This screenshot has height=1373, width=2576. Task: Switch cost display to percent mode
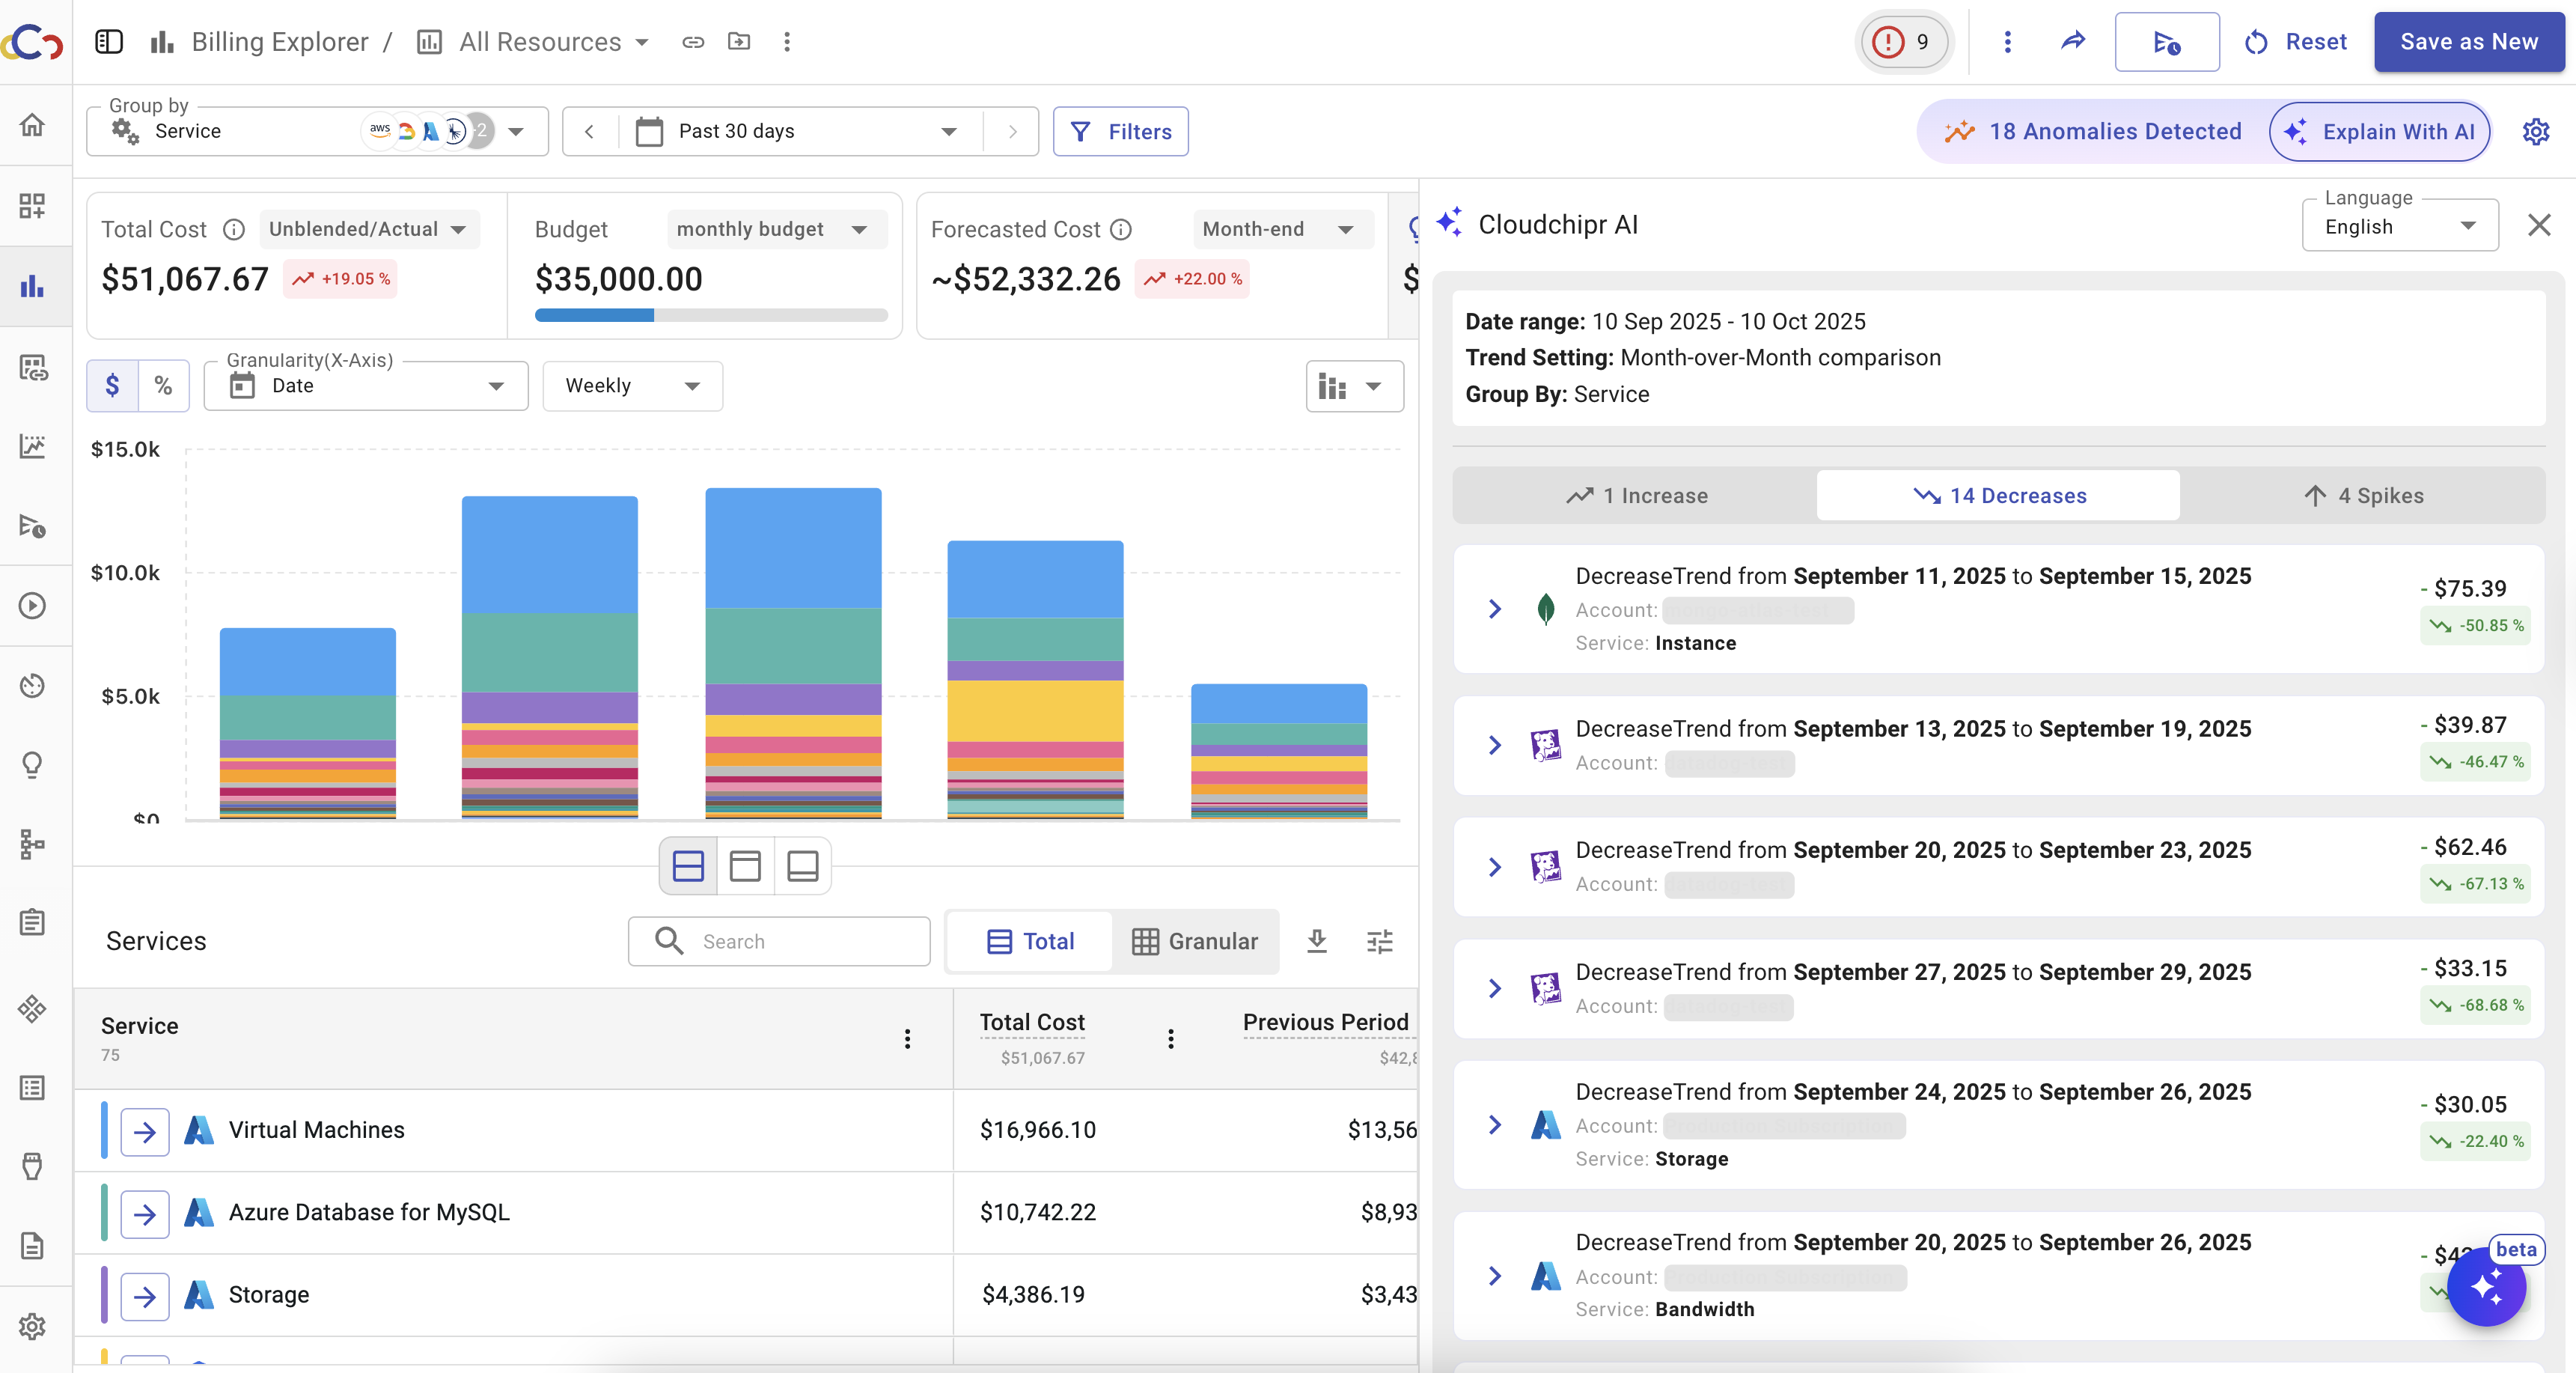pos(163,386)
